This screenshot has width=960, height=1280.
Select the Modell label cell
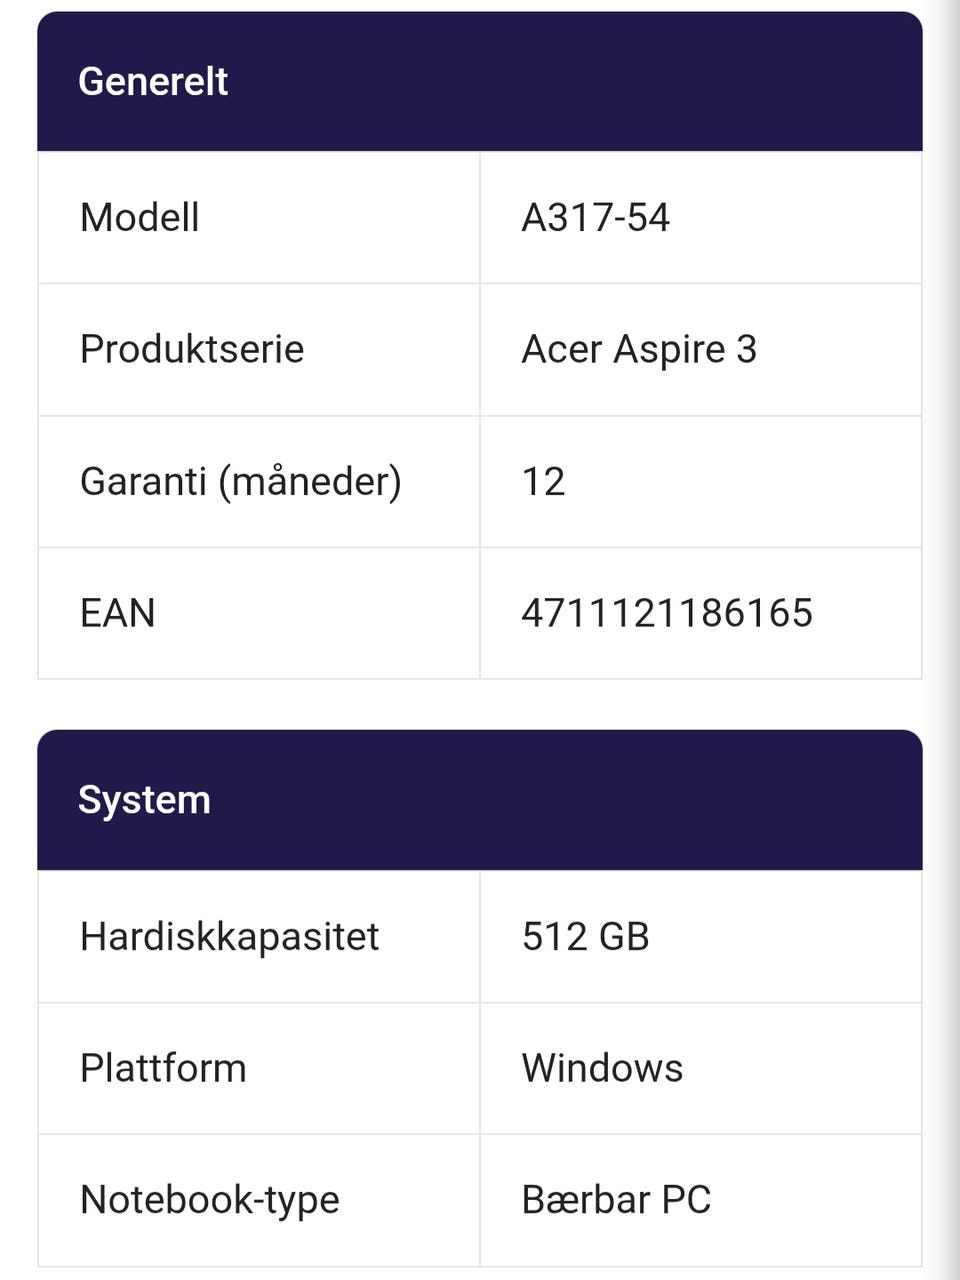[x=140, y=217]
